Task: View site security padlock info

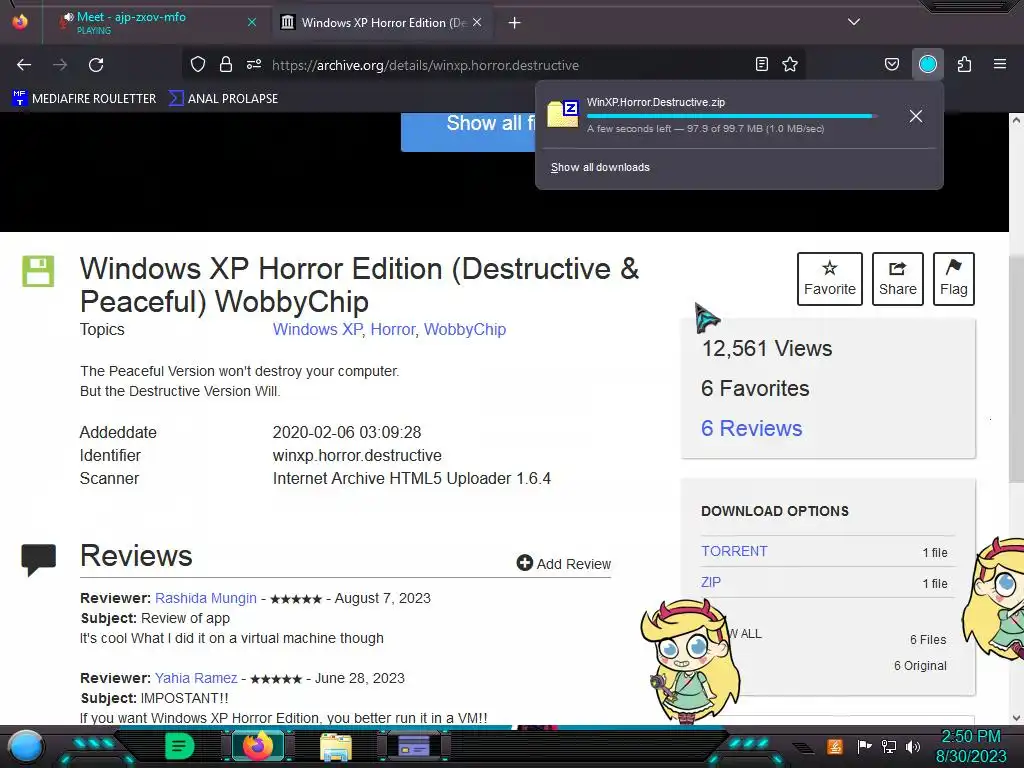Action: point(226,65)
